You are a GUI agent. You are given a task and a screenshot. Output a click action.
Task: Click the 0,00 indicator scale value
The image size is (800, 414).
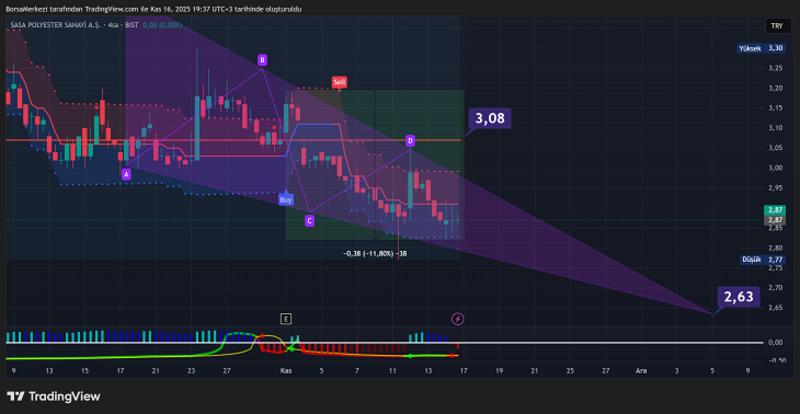pyautogui.click(x=775, y=342)
